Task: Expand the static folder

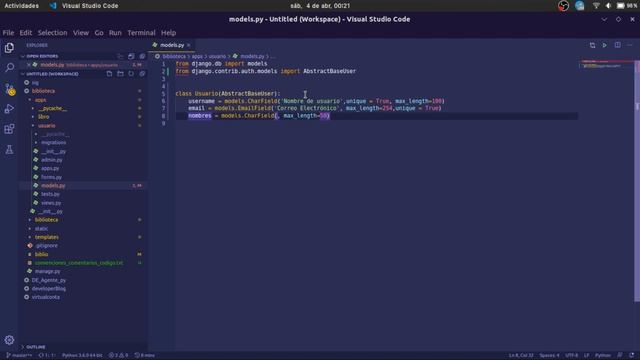Action: (41, 229)
